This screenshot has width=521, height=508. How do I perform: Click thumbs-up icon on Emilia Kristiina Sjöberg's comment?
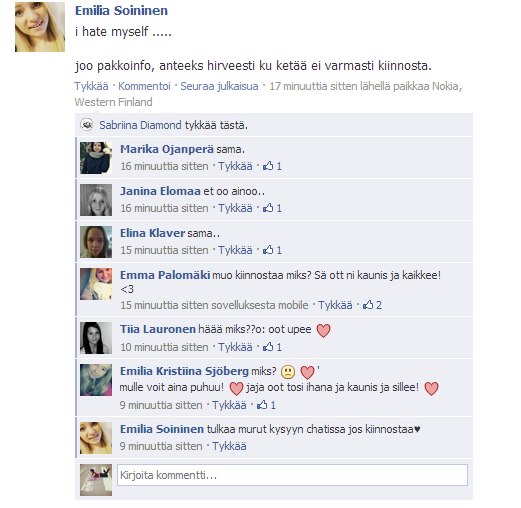[x=262, y=405]
